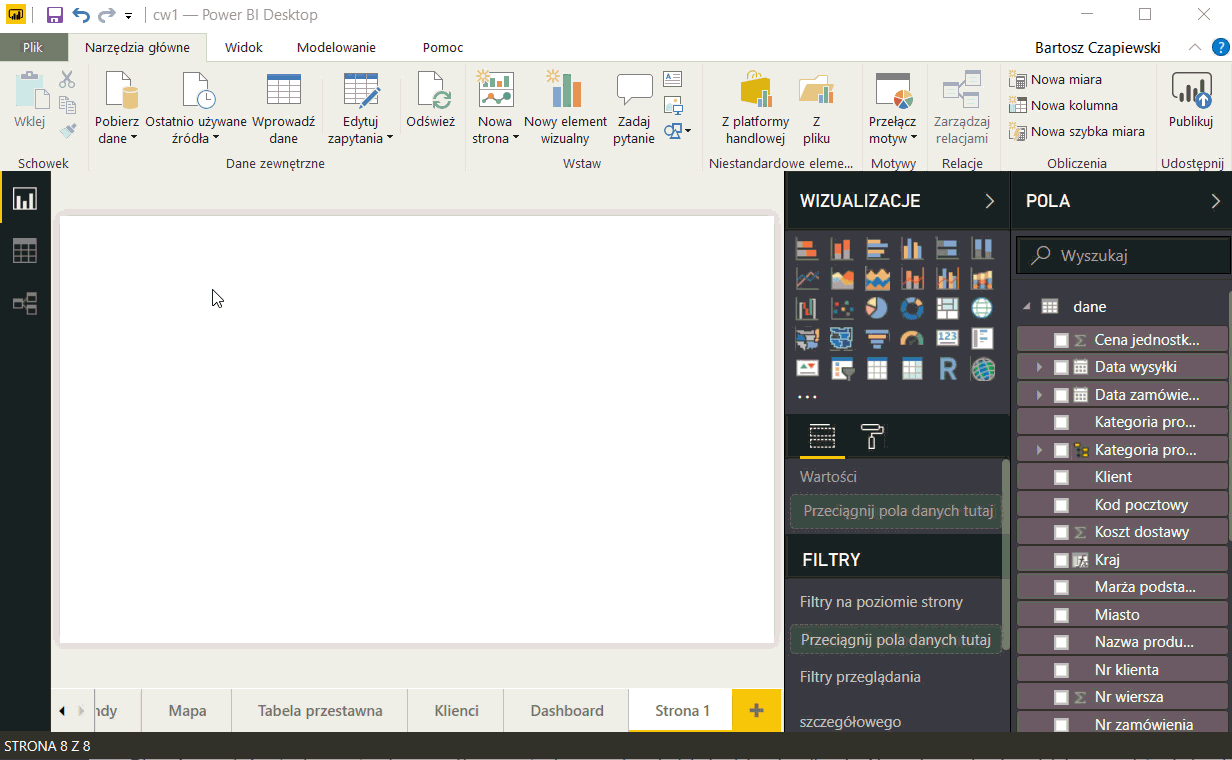
Task: Switch to the Dashboard page tab
Action: pyautogui.click(x=566, y=711)
